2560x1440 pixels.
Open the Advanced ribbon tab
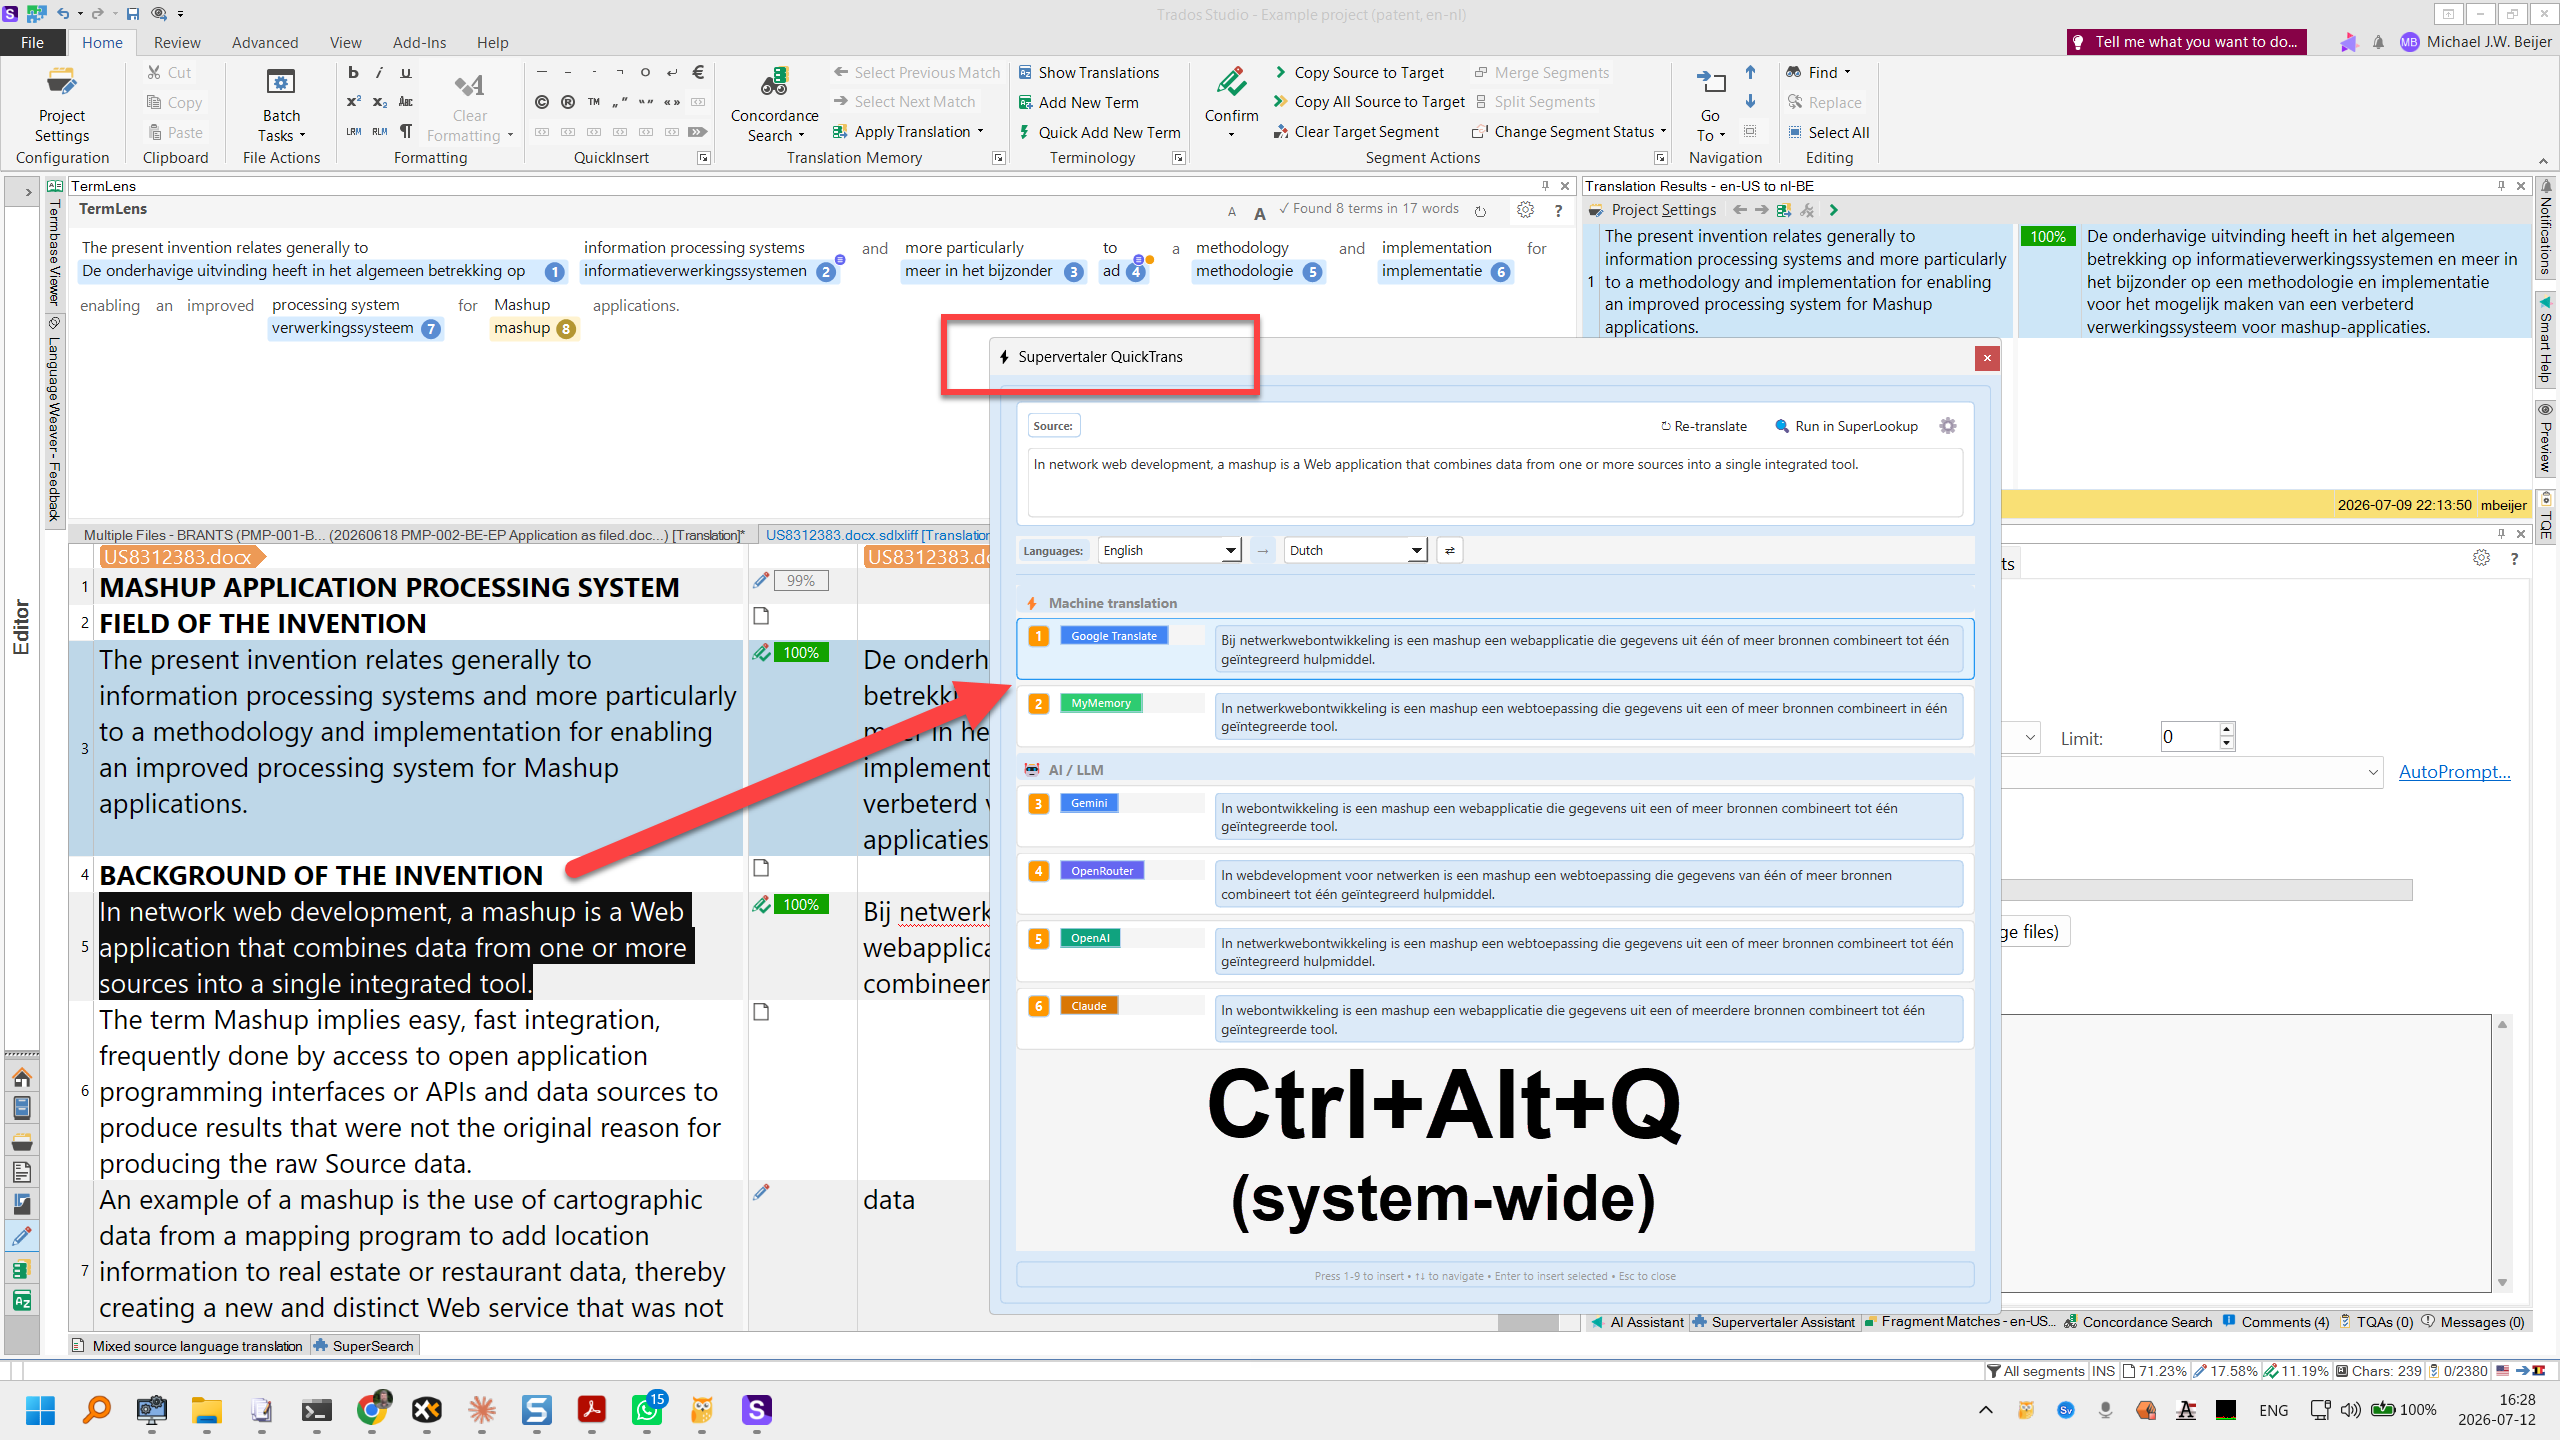coord(265,42)
